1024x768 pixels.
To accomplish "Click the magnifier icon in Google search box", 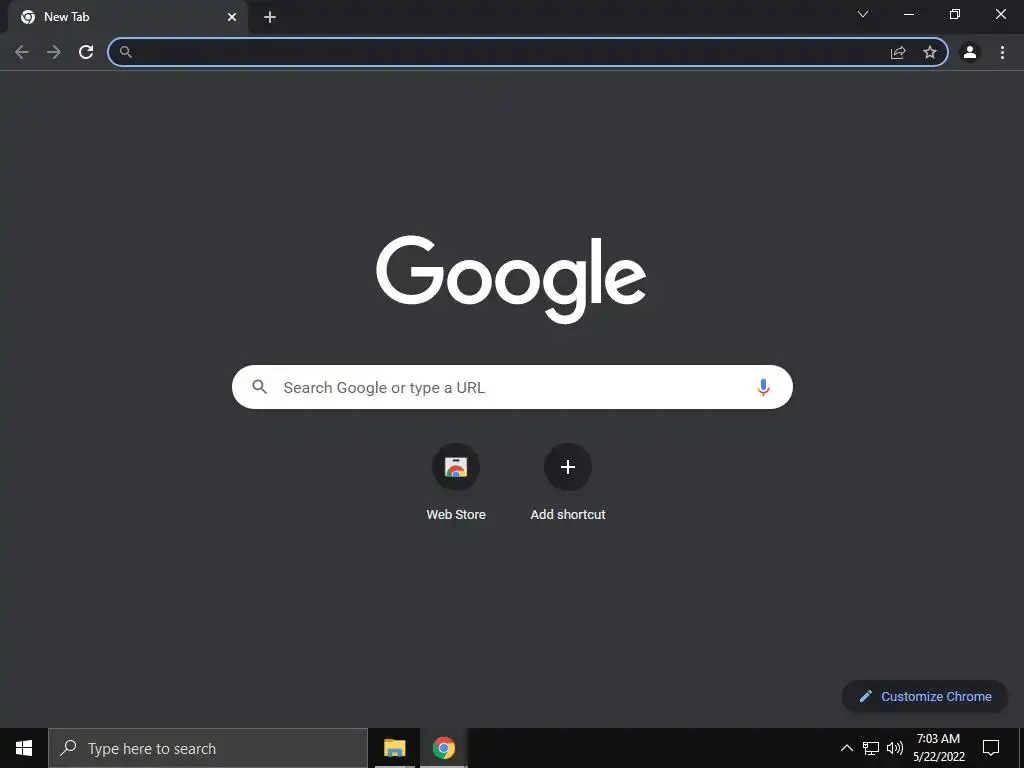I will pos(259,387).
